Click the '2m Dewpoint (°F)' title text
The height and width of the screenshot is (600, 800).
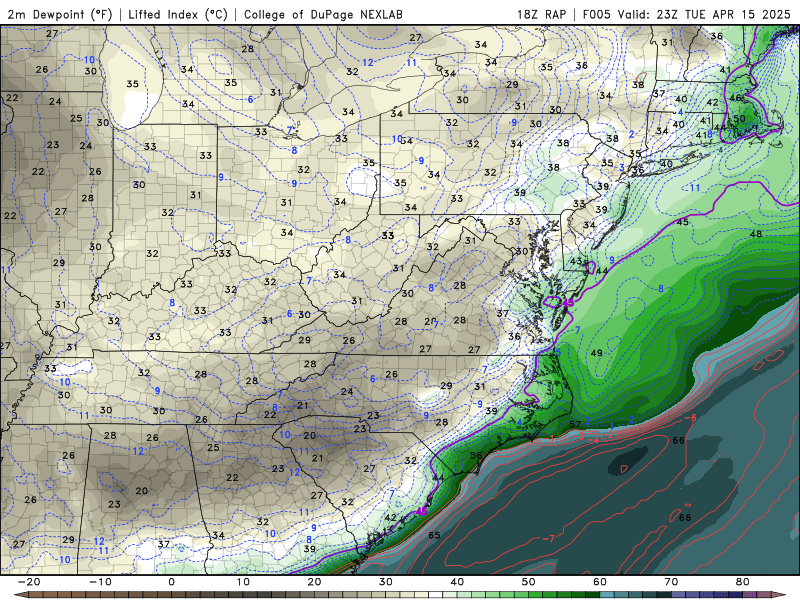pos(60,14)
